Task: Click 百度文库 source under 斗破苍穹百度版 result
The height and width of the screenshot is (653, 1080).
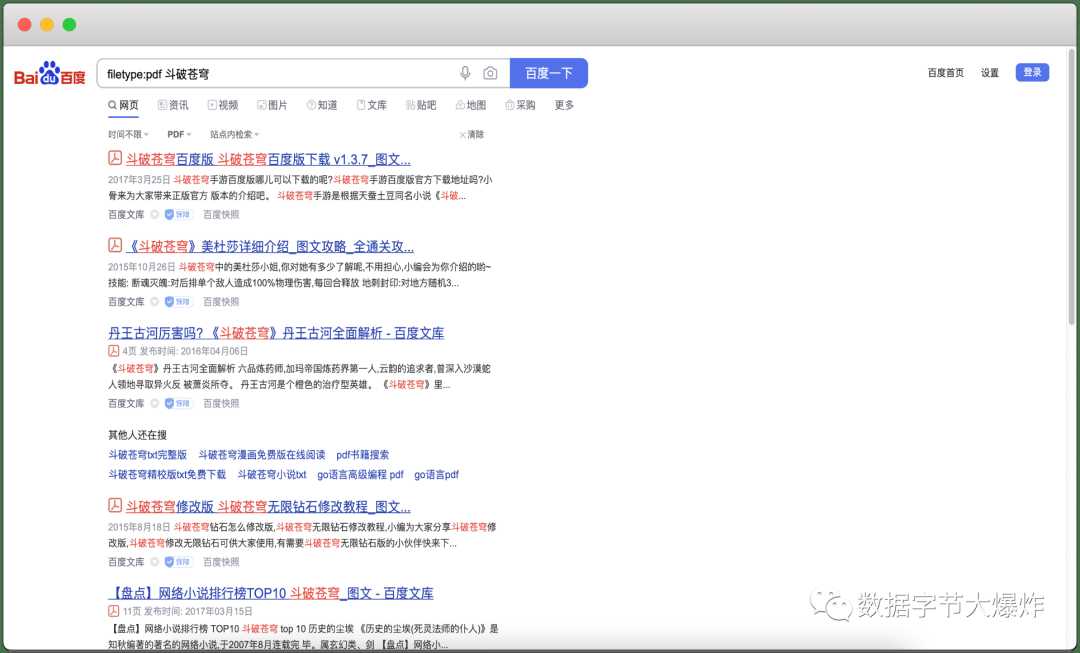Action: tap(126, 214)
